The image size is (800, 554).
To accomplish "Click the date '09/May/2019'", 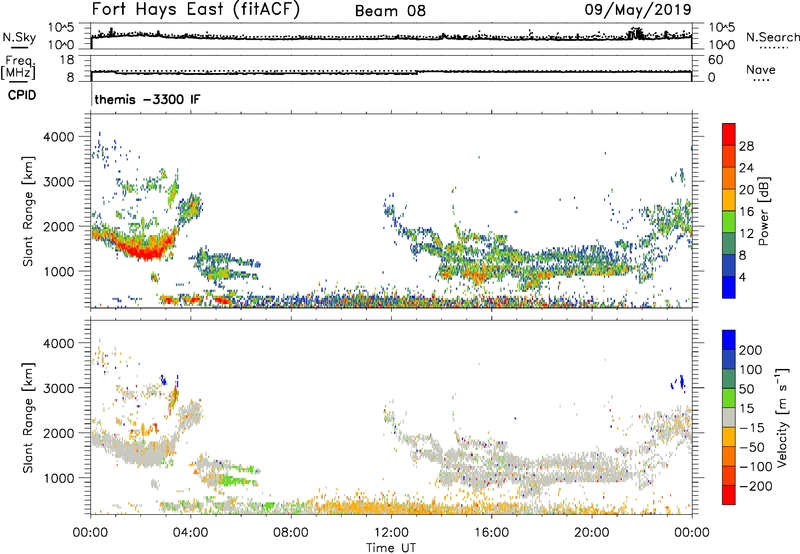I will click(x=638, y=9).
